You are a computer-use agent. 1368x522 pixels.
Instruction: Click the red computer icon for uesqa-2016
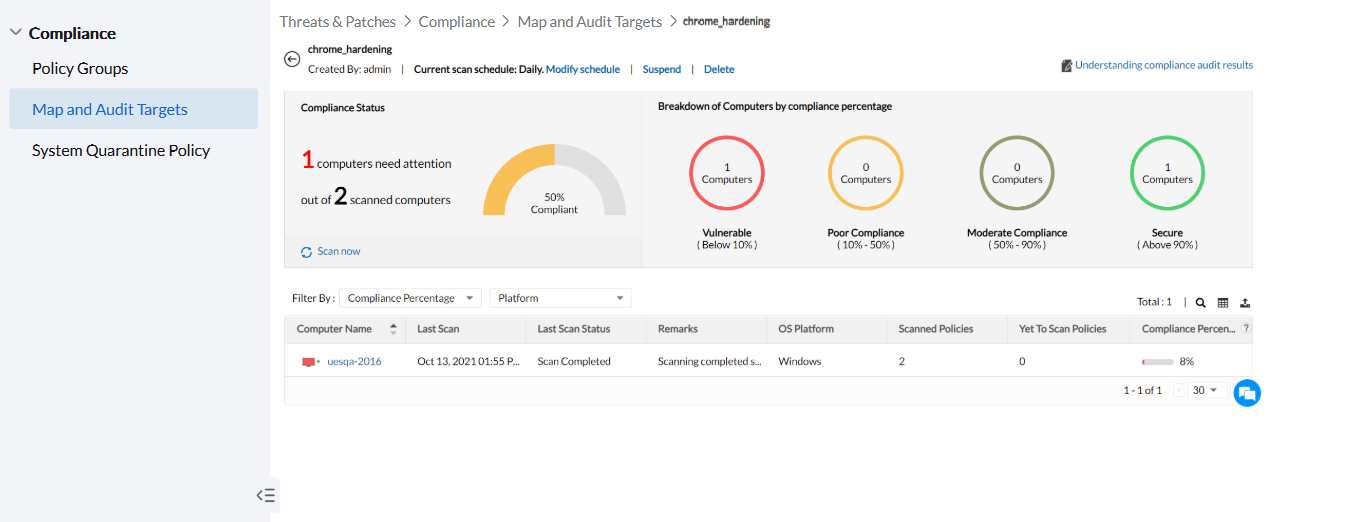pyautogui.click(x=308, y=362)
